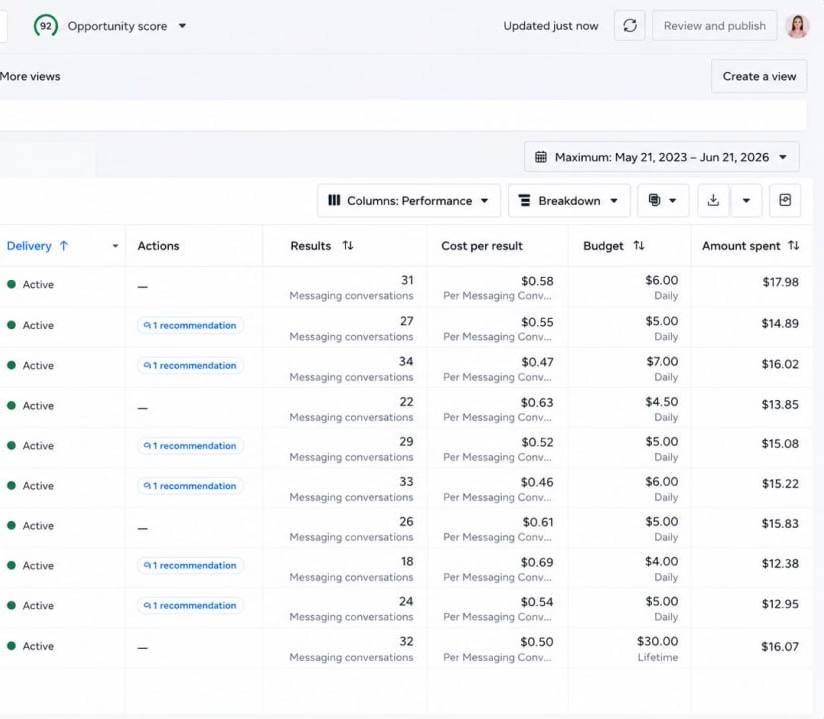This screenshot has width=824, height=719.
Task: Click Create a view button
Action: [759, 76]
